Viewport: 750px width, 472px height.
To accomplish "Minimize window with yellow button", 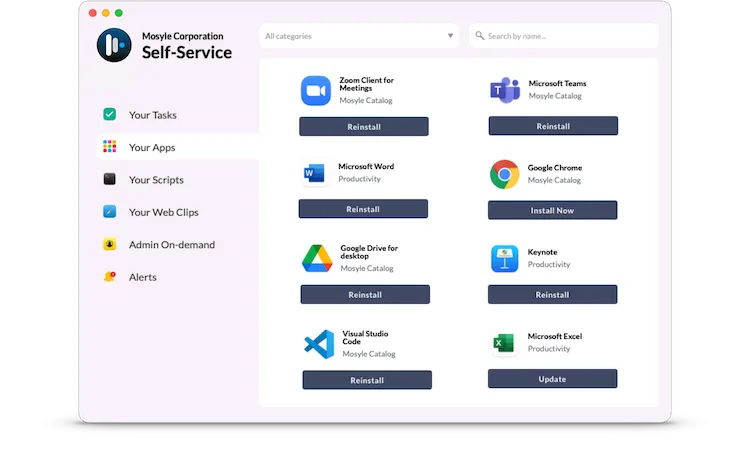I will pos(106,13).
